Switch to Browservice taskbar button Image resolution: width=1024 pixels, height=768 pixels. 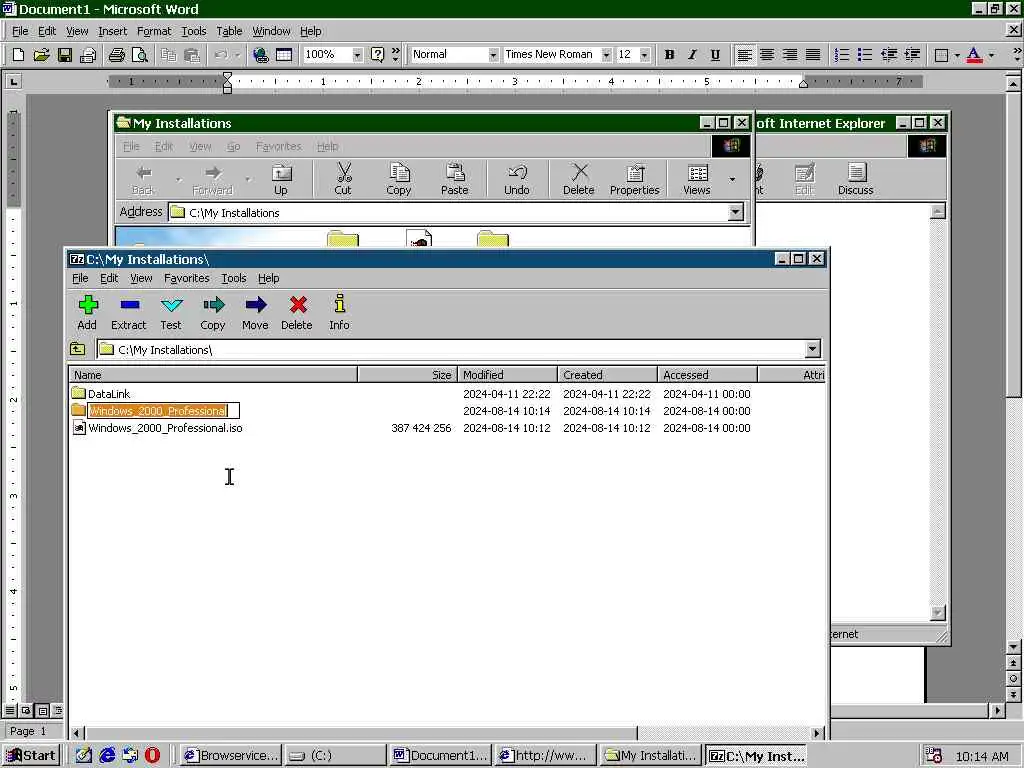coord(231,756)
